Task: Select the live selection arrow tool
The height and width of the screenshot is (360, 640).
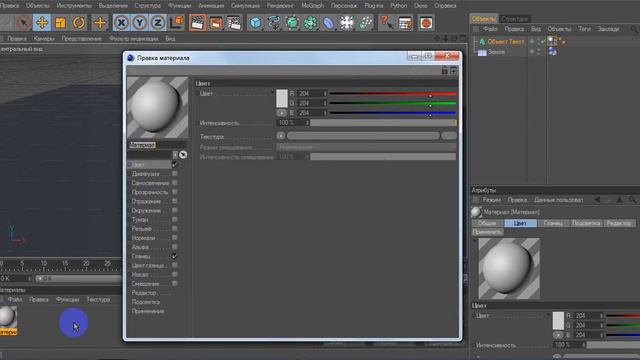Action: 24,23
